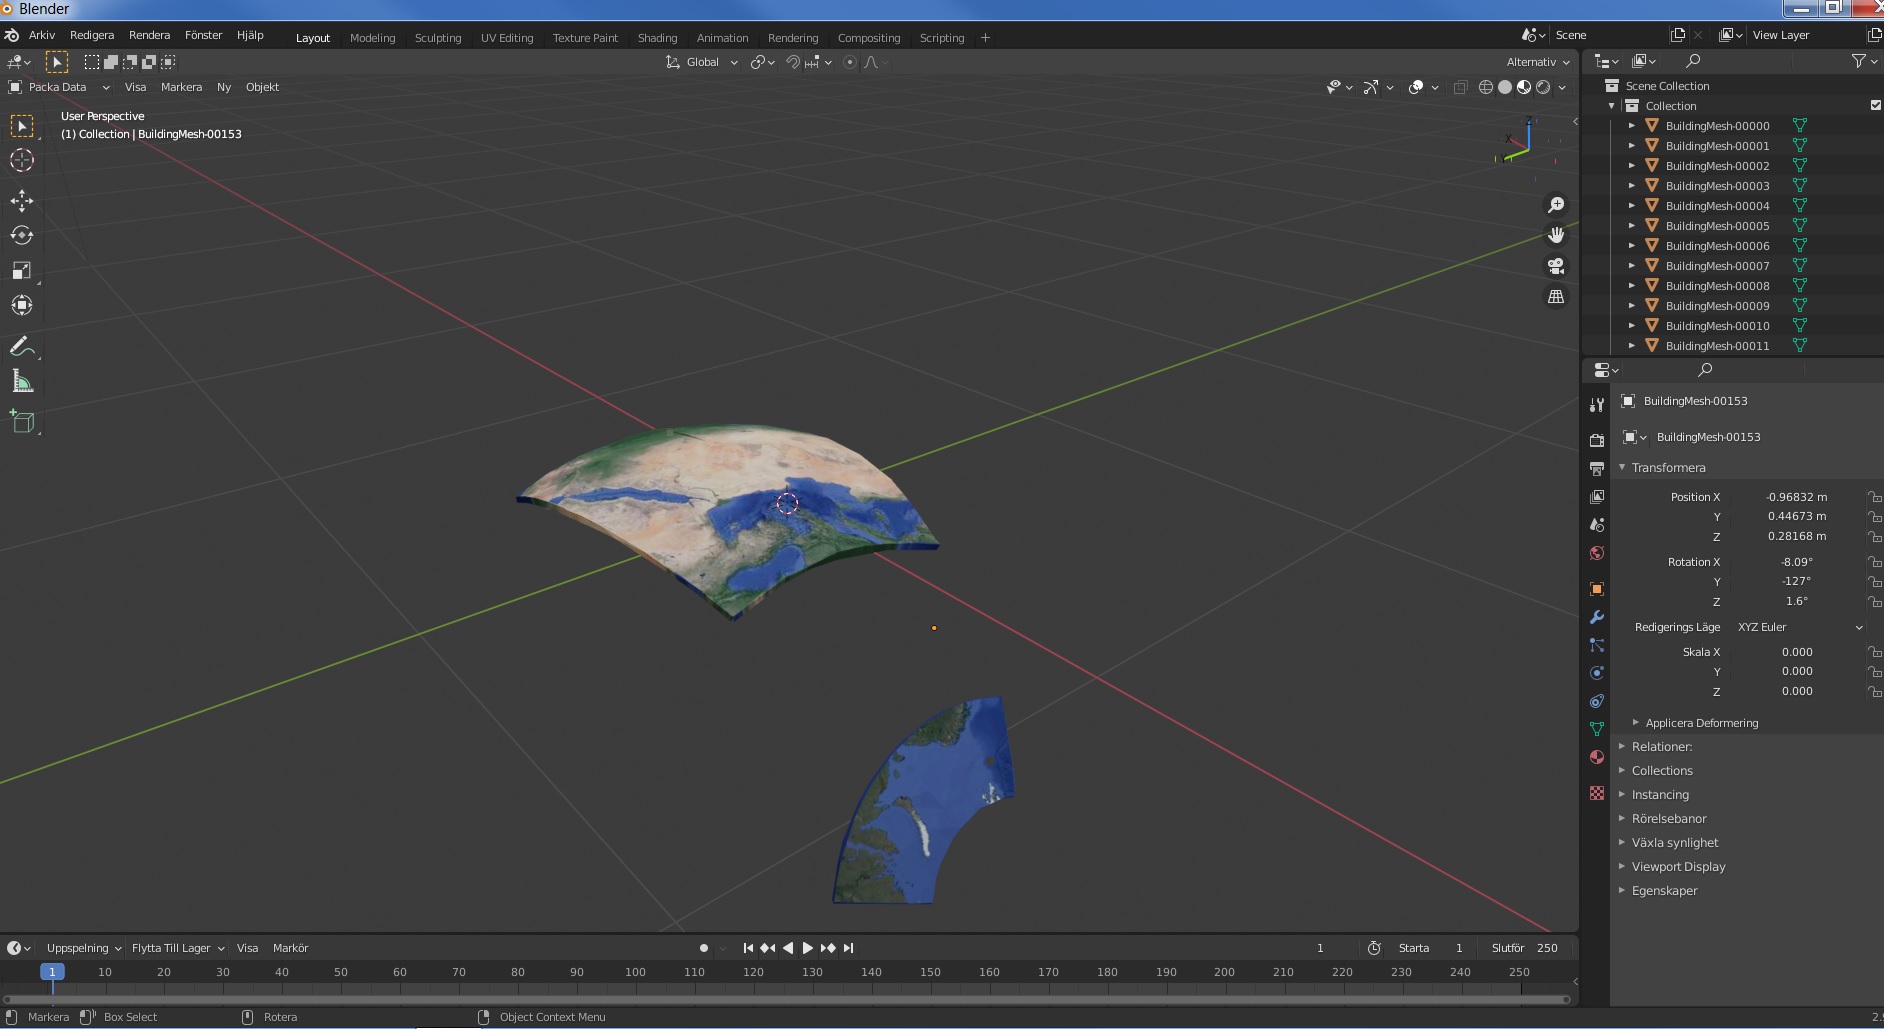This screenshot has width=1884, height=1029.
Task: Activate the Move tool
Action: (22, 200)
